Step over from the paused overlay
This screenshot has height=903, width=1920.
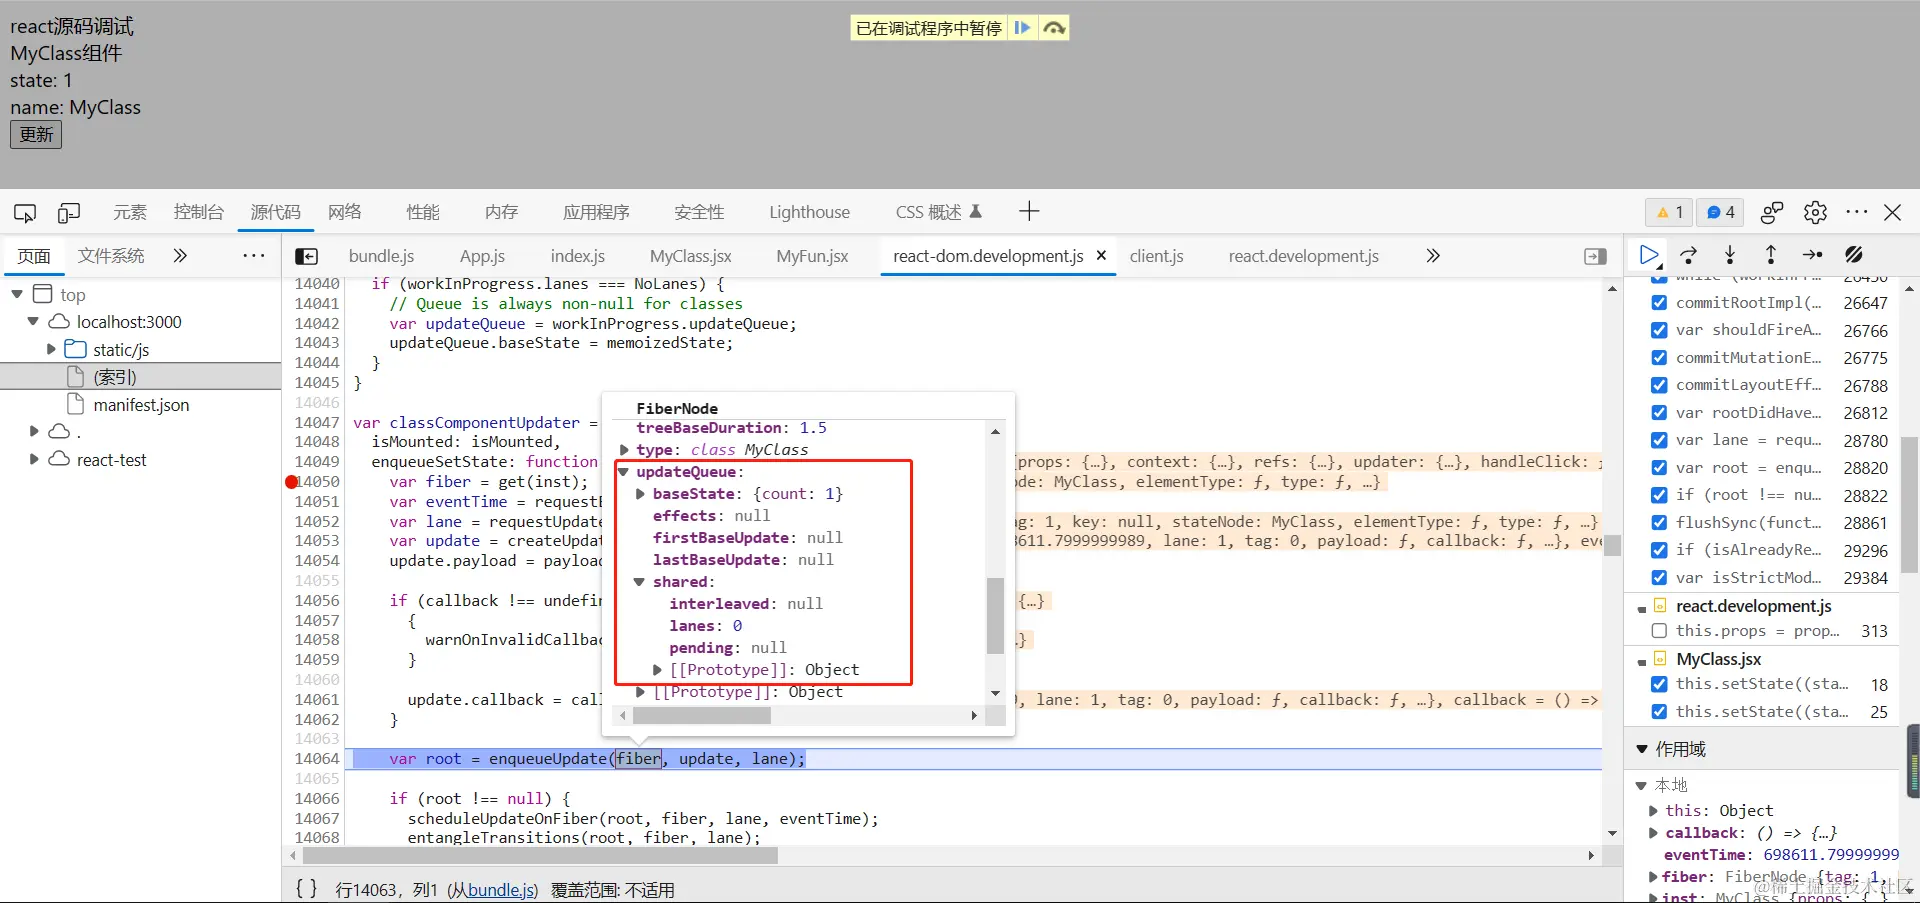tap(1054, 28)
